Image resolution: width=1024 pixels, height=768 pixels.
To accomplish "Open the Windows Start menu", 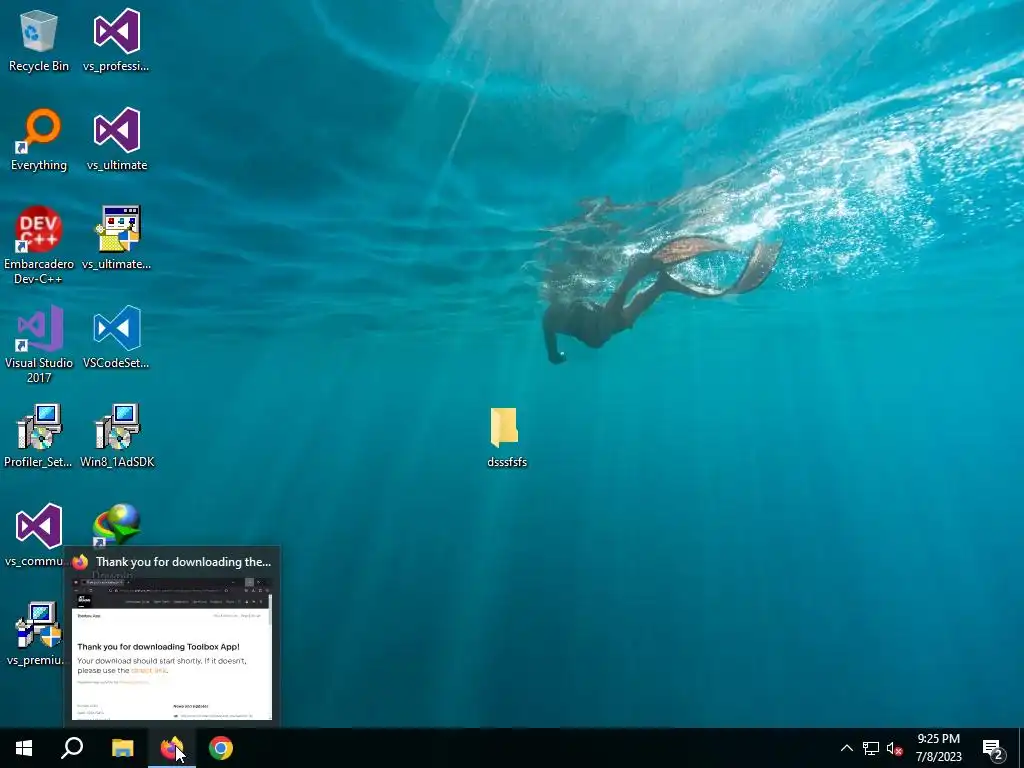I will click(x=24, y=748).
